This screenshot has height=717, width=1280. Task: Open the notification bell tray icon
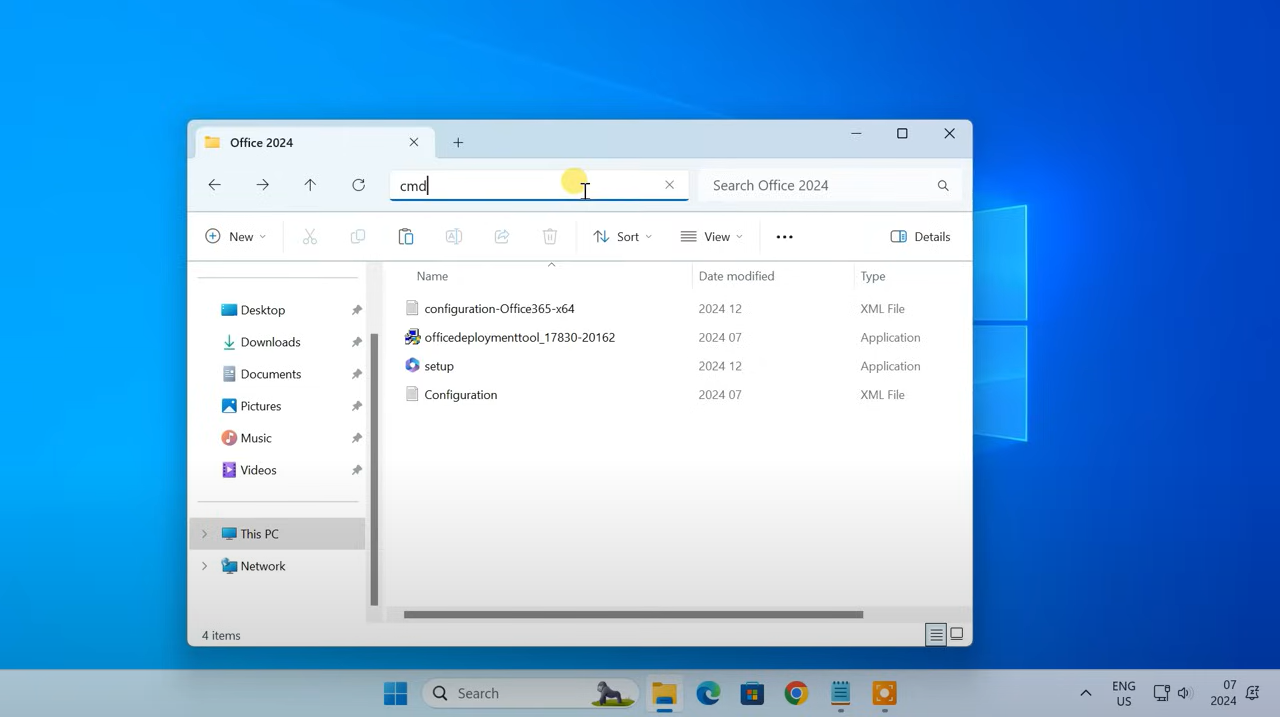point(1253,693)
